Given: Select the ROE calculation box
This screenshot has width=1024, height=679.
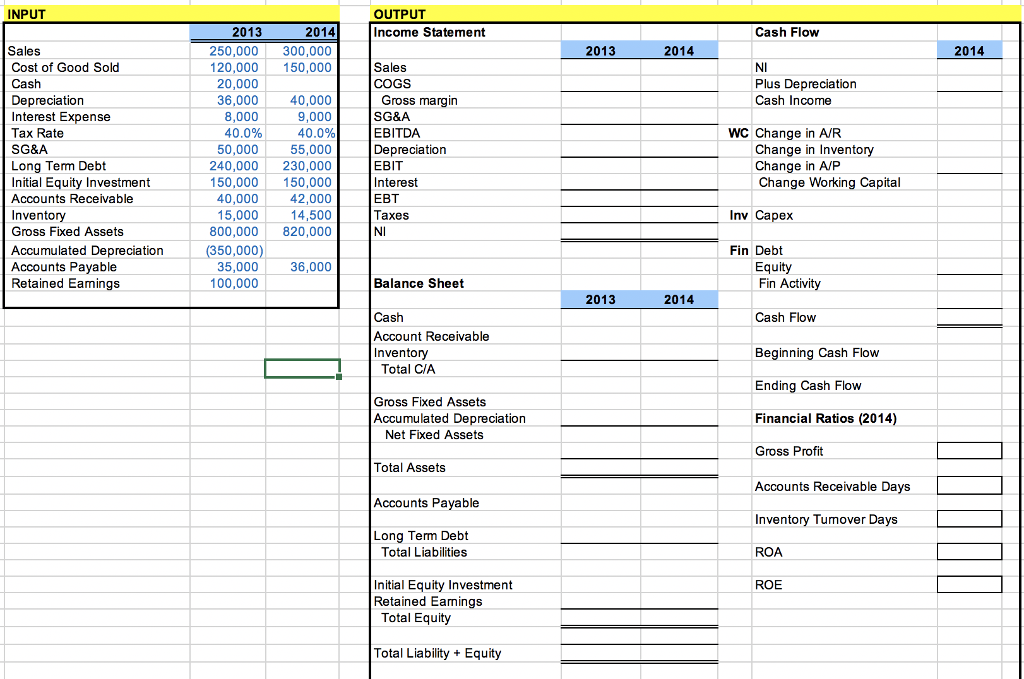Looking at the screenshot, I should point(969,584).
